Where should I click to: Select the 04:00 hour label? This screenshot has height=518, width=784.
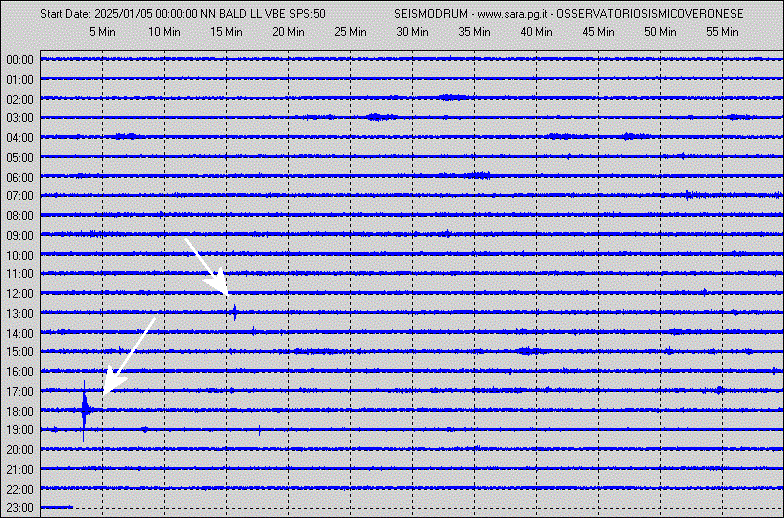[20, 138]
